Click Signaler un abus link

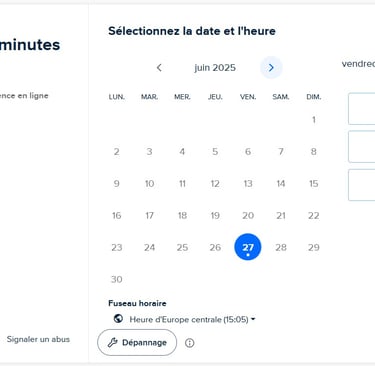coord(38,339)
